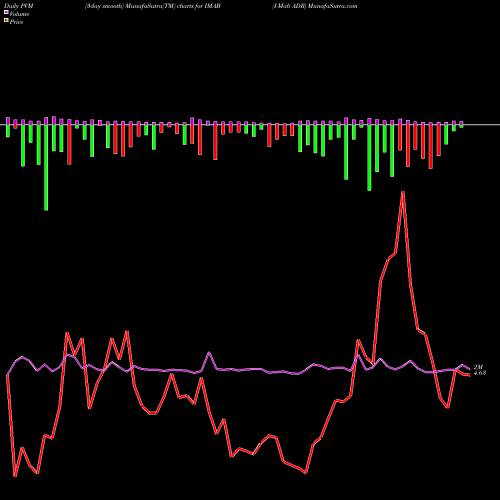Click the magenta Volume legend swatch
Screen dimensions: 500x500
[x=6, y=12]
